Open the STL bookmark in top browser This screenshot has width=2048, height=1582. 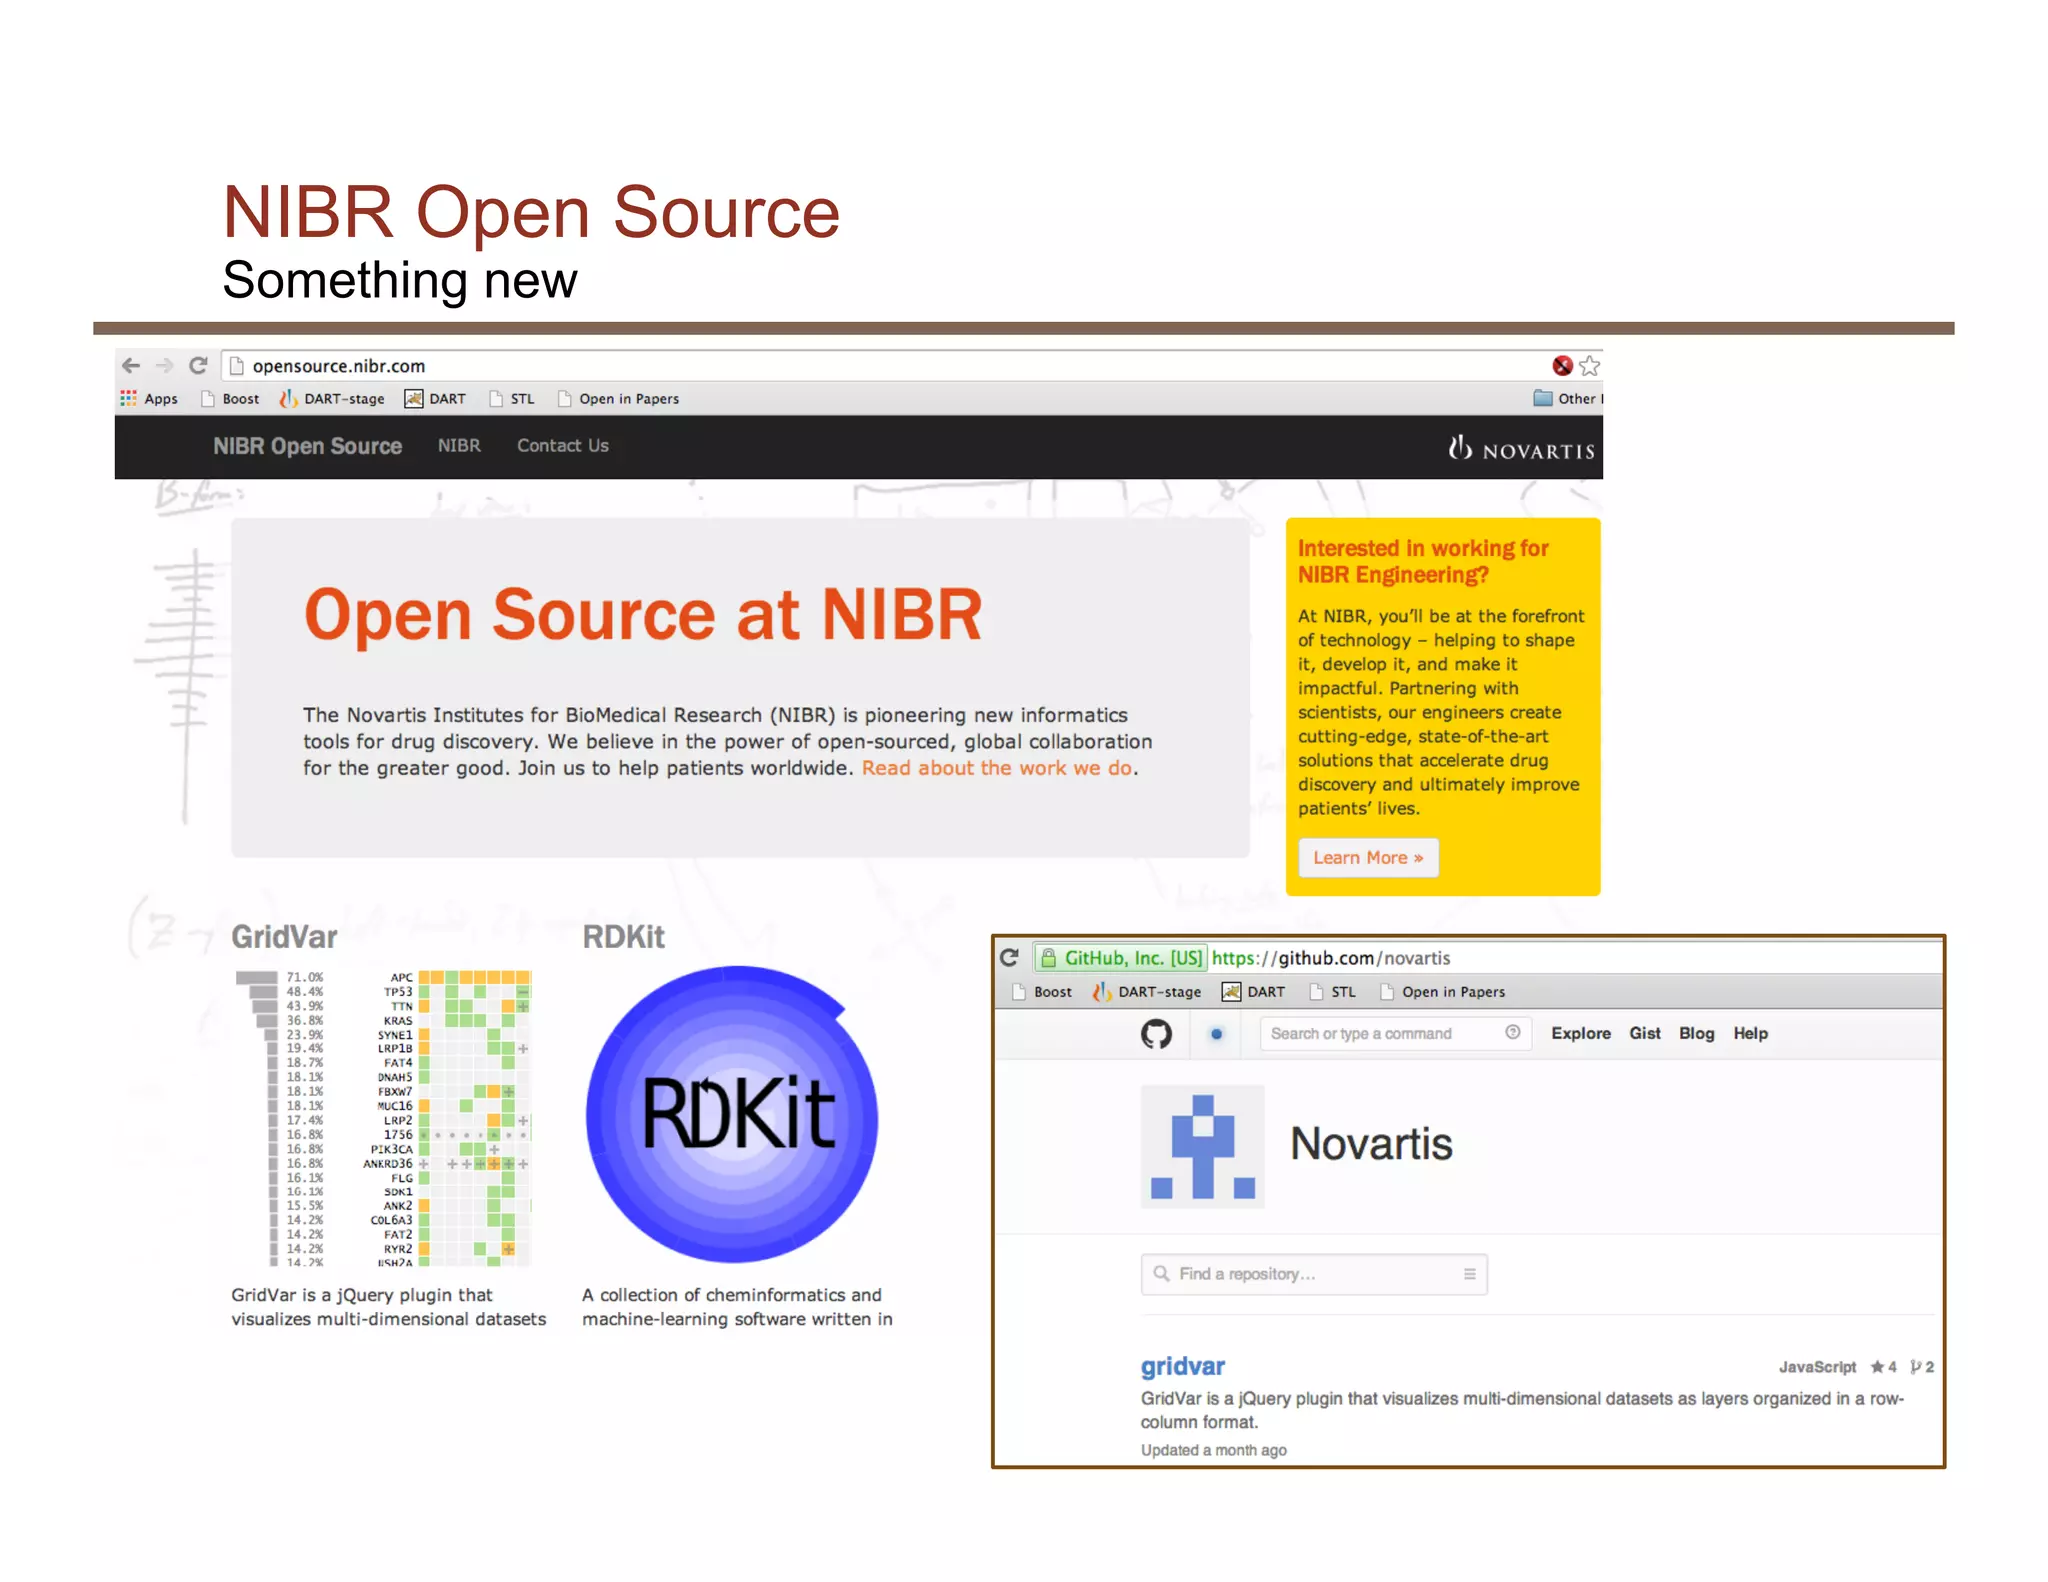click(512, 399)
